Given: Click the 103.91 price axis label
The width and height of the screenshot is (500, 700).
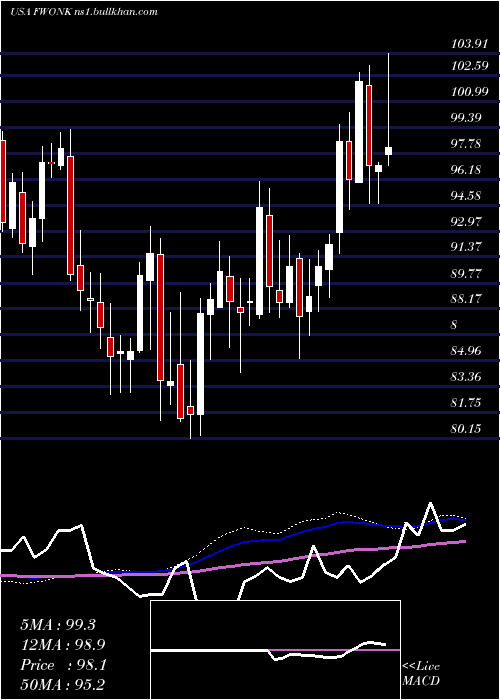Looking at the screenshot, I should click(470, 44).
